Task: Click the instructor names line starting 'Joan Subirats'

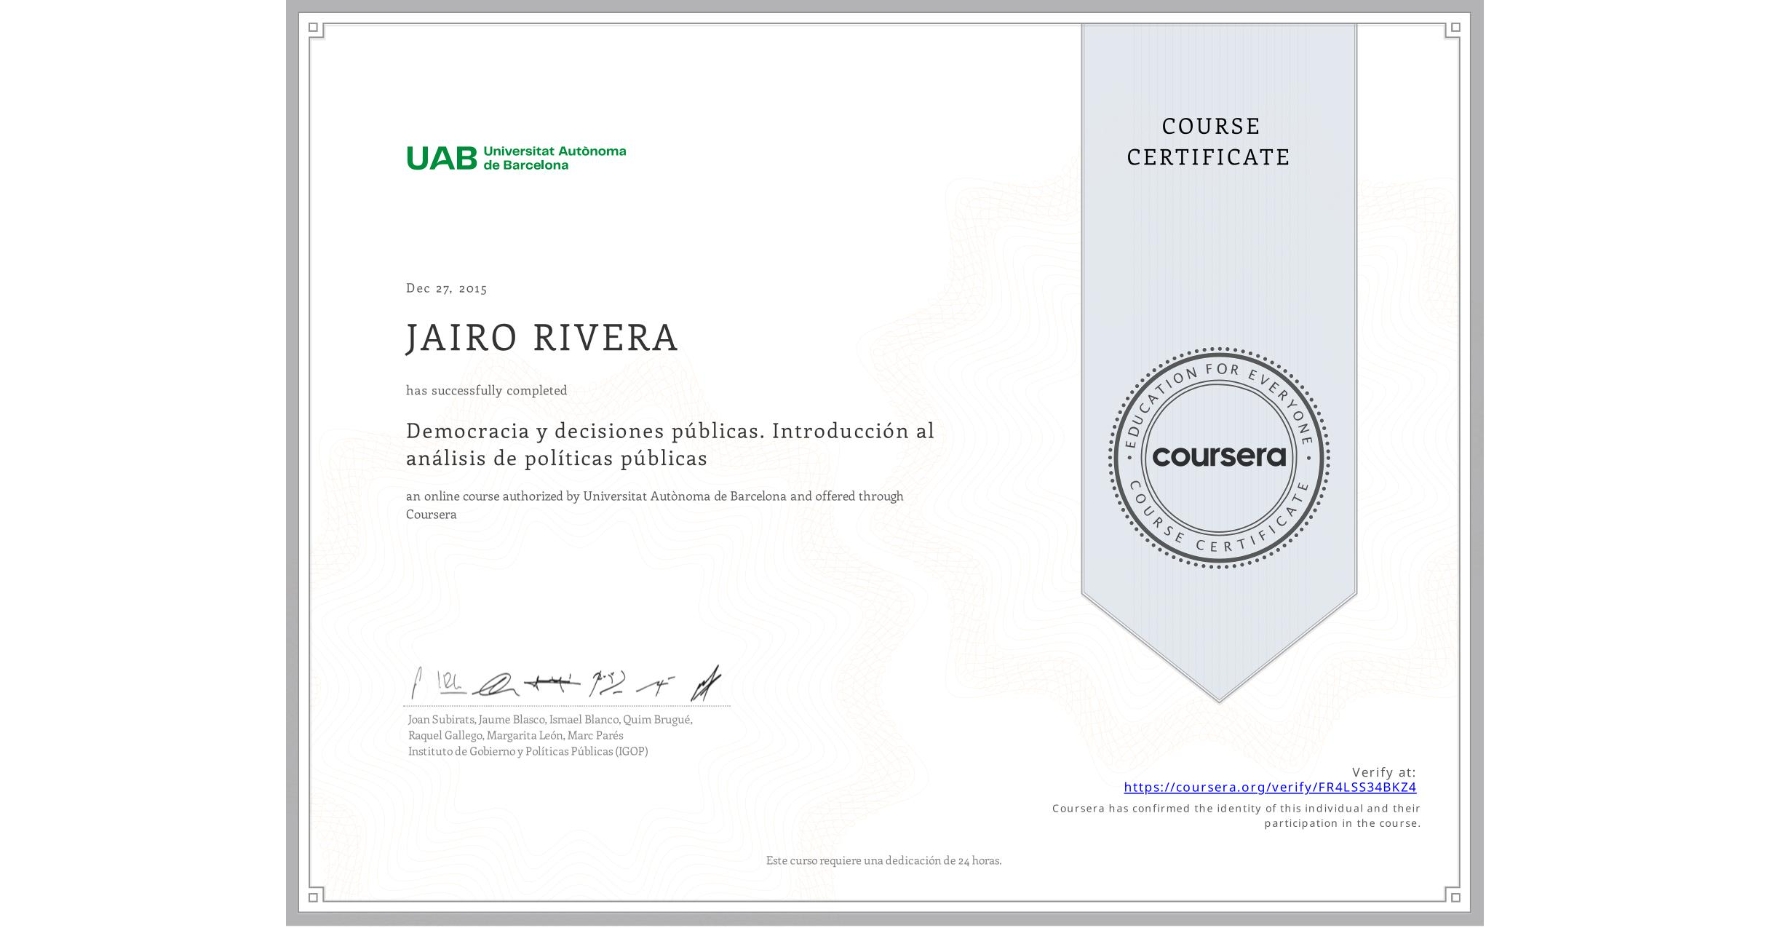Action: (x=550, y=719)
